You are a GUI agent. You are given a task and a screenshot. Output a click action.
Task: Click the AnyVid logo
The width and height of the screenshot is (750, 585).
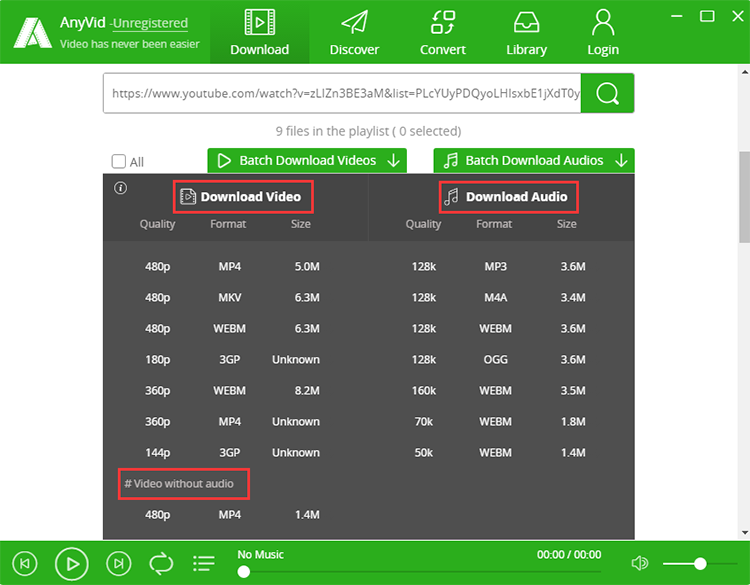[33, 33]
